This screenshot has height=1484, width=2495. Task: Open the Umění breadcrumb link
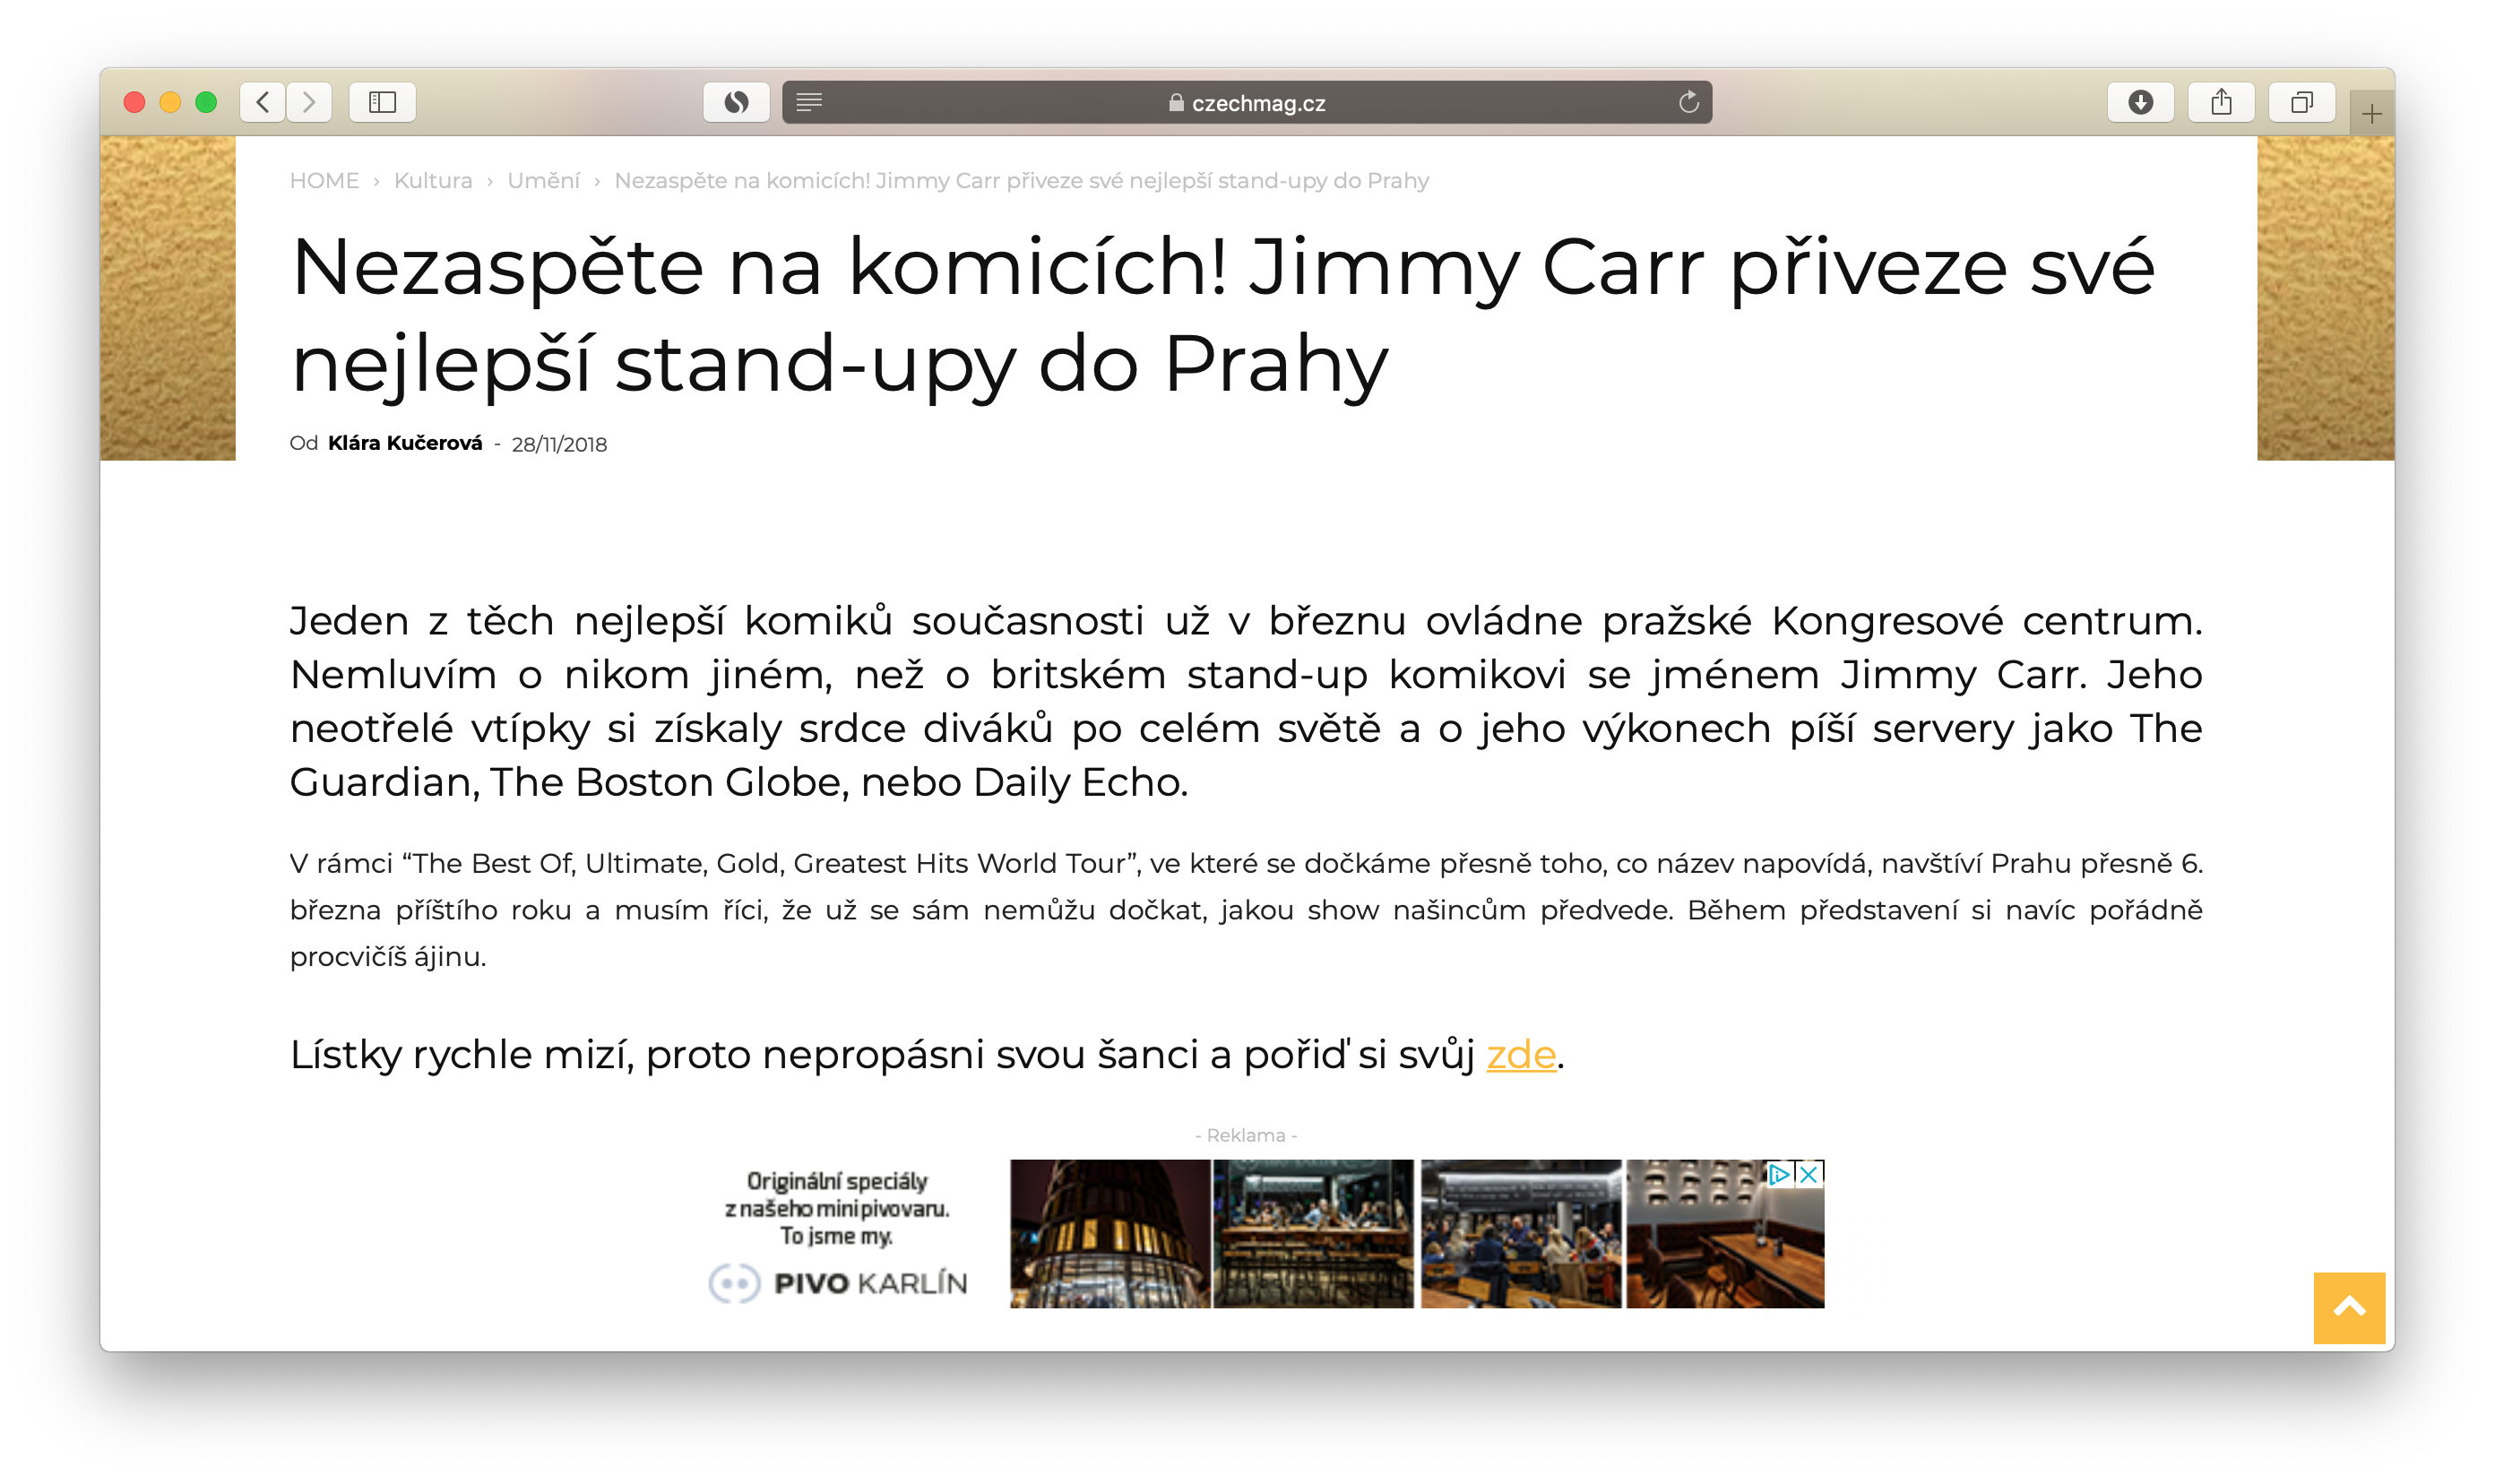(543, 181)
